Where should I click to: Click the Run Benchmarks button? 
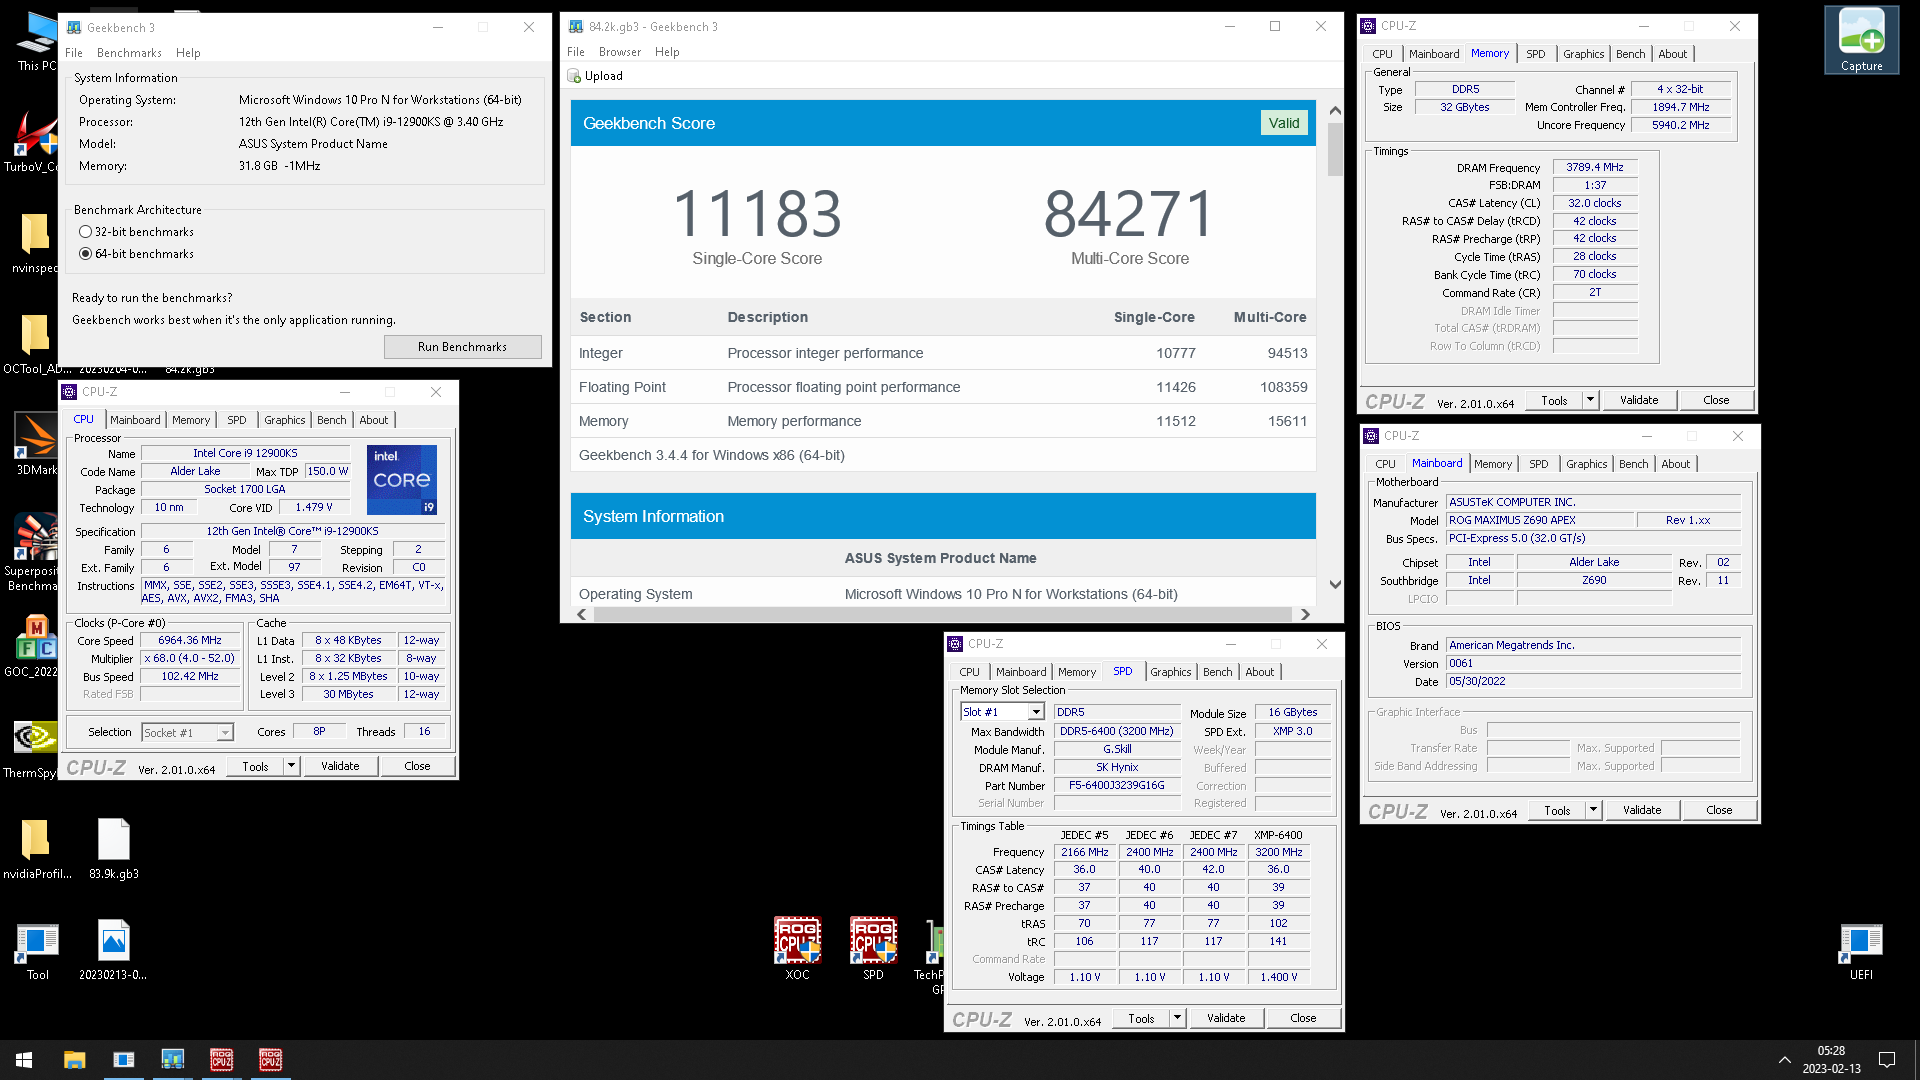[x=462, y=347]
